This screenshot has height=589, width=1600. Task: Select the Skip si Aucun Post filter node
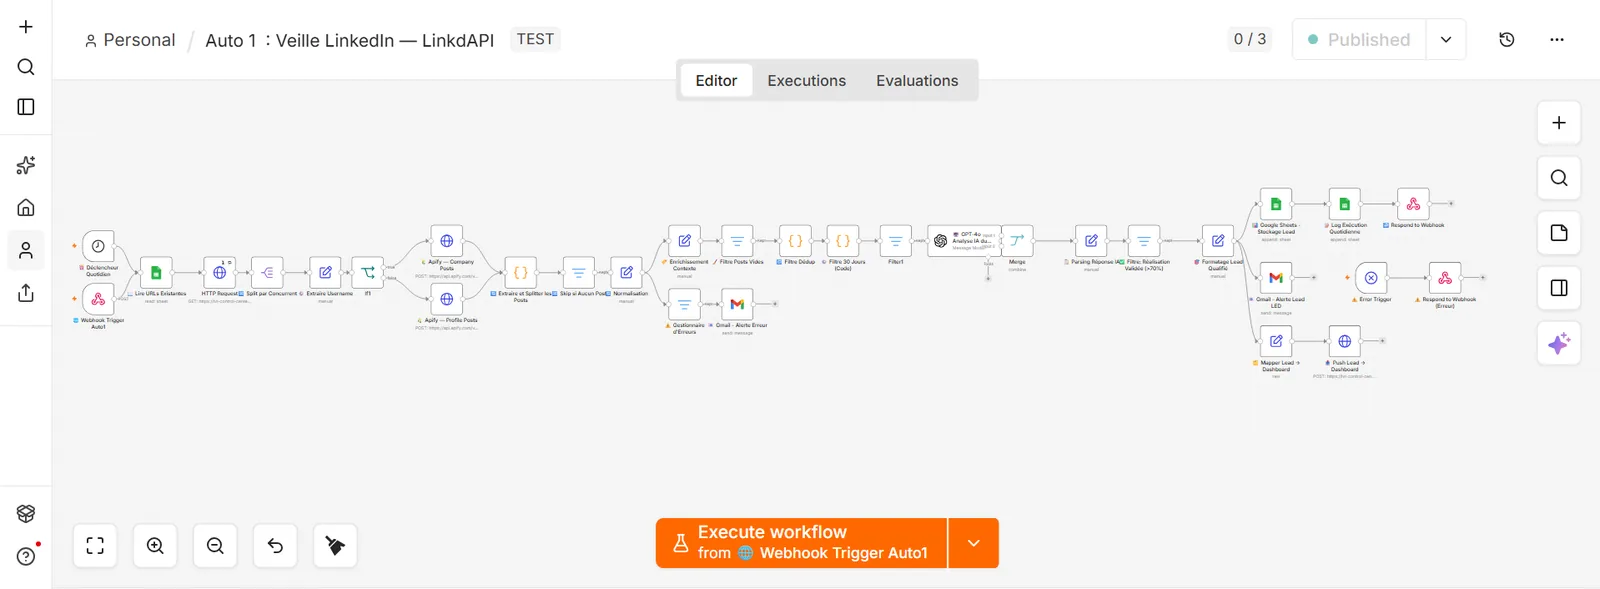pos(578,272)
